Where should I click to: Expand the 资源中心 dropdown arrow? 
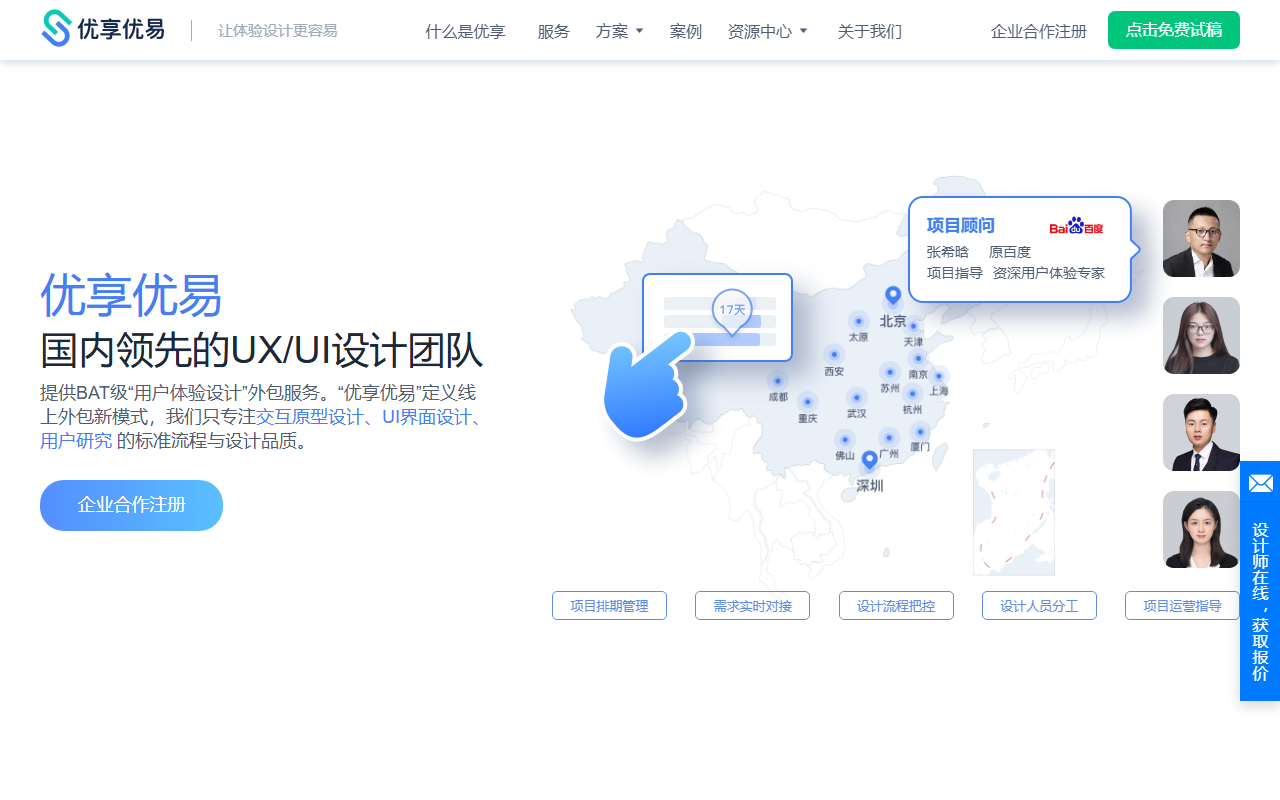pos(803,31)
